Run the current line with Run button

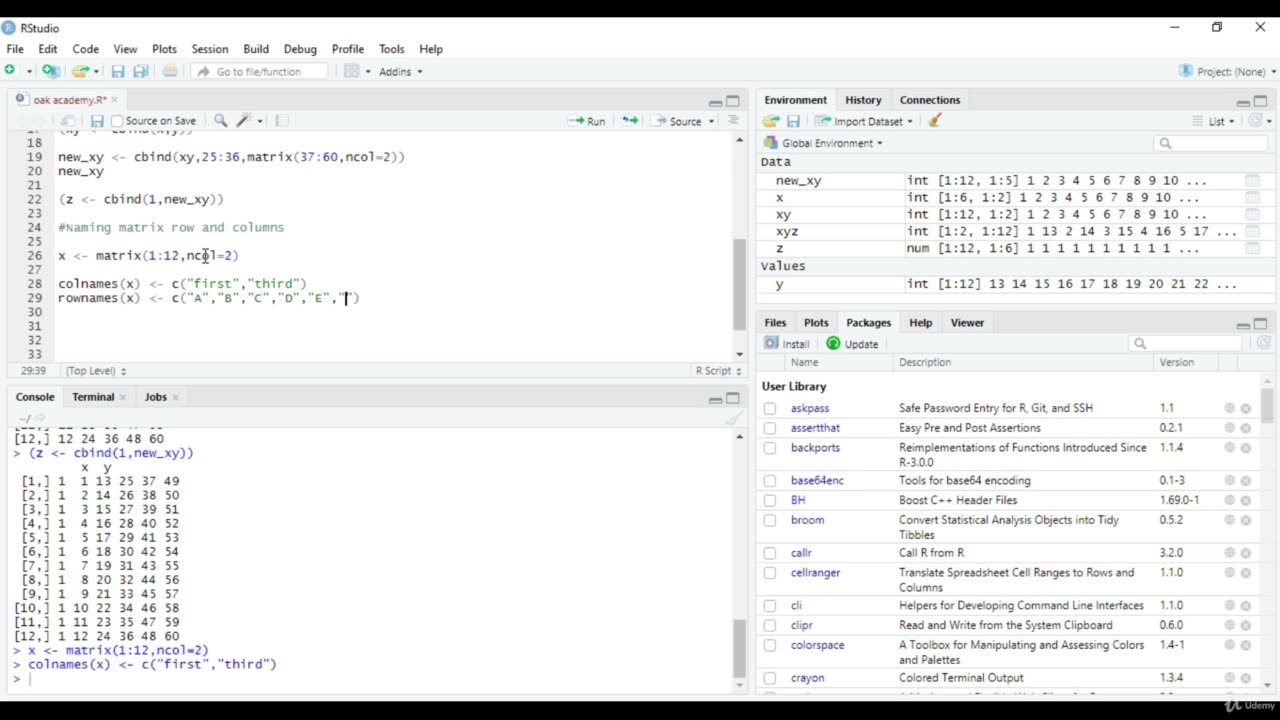(x=587, y=121)
